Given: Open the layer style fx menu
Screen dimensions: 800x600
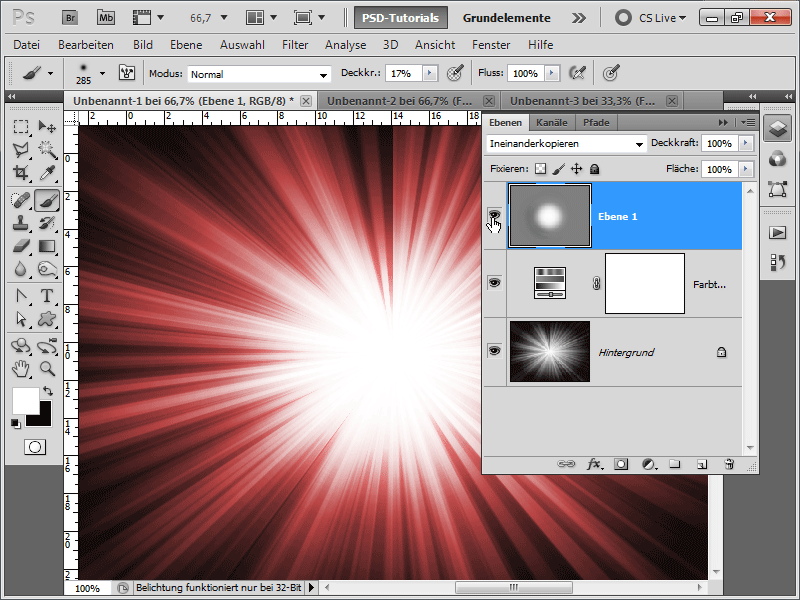Looking at the screenshot, I should (x=594, y=464).
